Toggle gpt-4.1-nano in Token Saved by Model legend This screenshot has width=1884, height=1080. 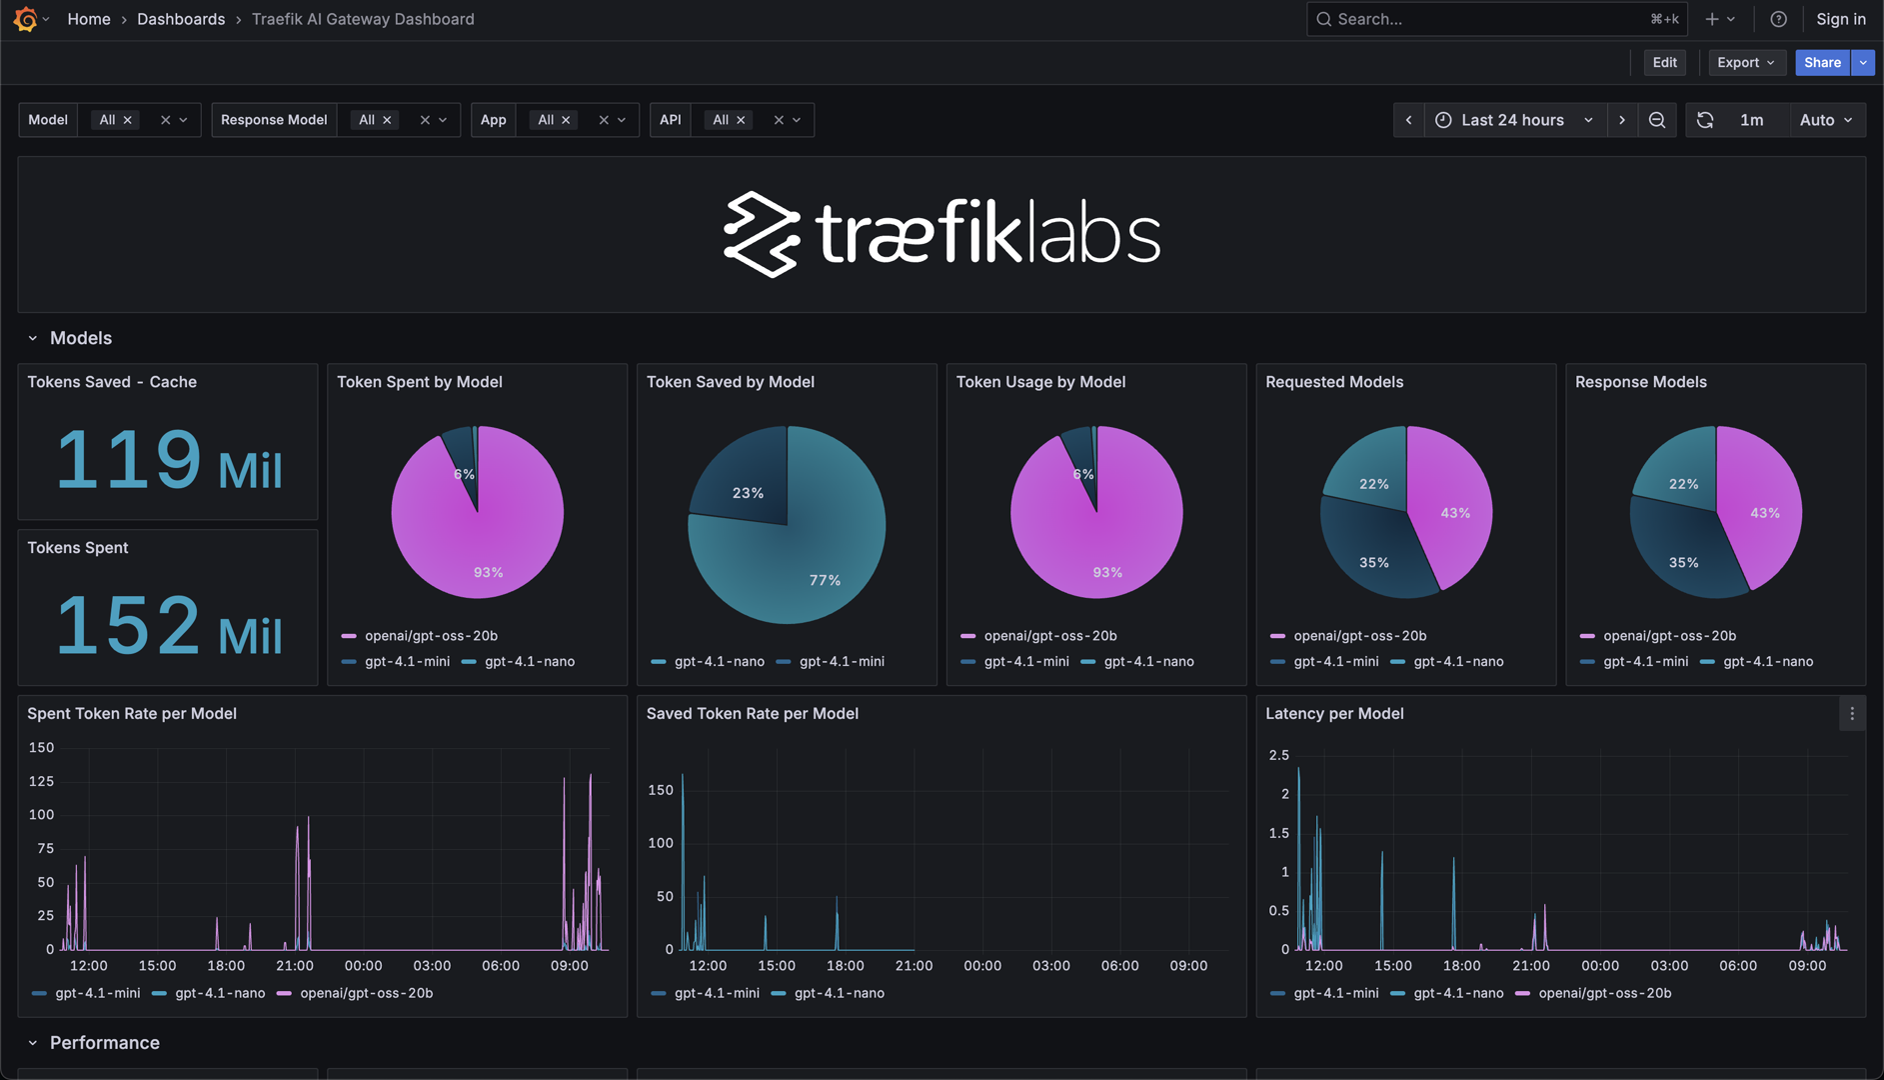point(719,662)
